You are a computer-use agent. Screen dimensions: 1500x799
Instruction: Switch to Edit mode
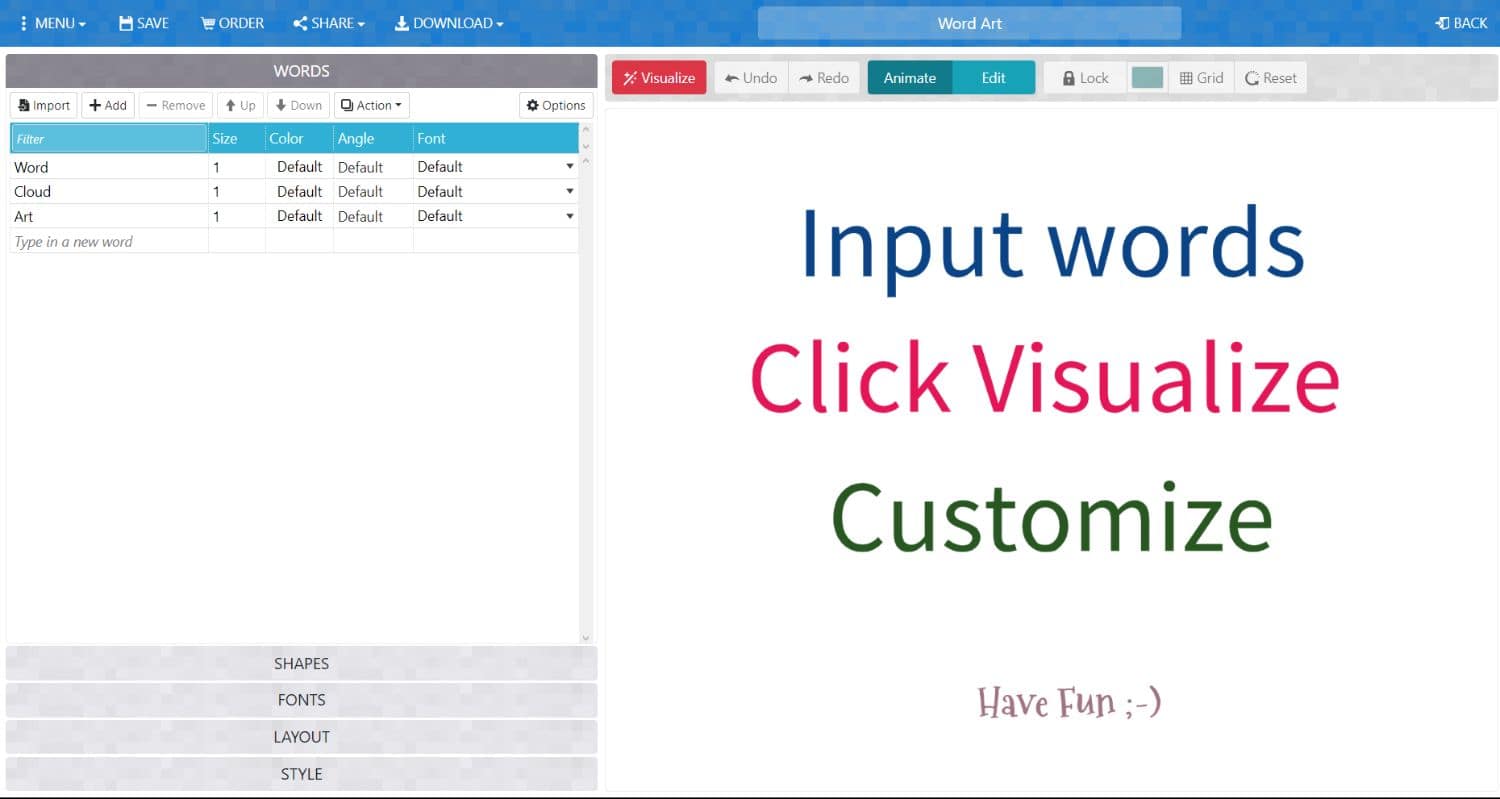click(993, 78)
